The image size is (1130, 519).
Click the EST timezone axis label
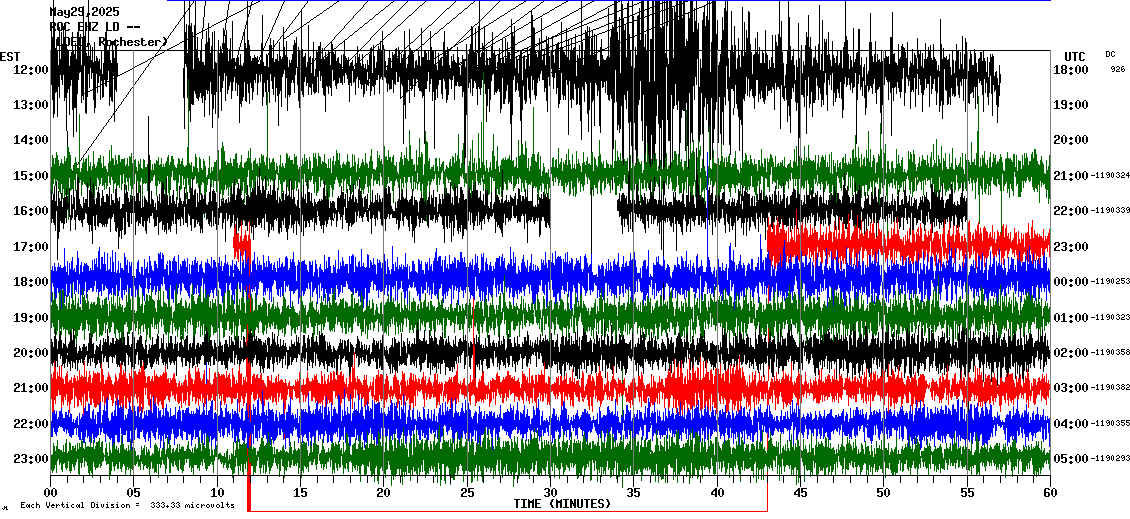[x=9, y=56]
